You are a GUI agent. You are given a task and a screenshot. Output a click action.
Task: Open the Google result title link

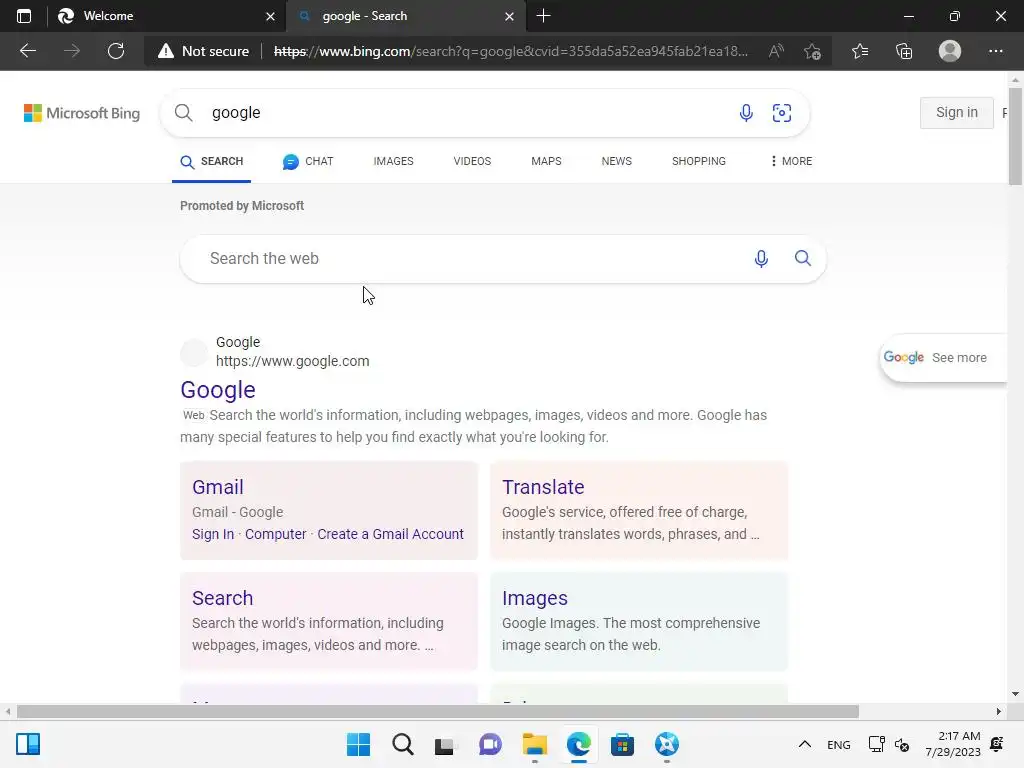218,390
